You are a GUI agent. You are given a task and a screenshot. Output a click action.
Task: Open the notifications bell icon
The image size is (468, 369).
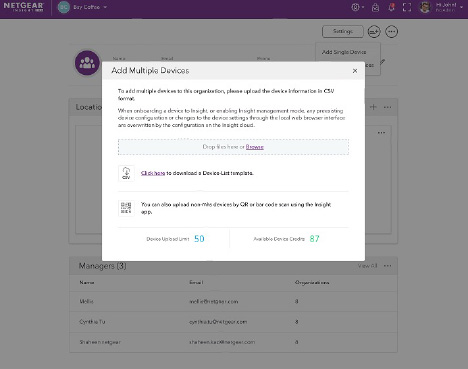pos(391,7)
